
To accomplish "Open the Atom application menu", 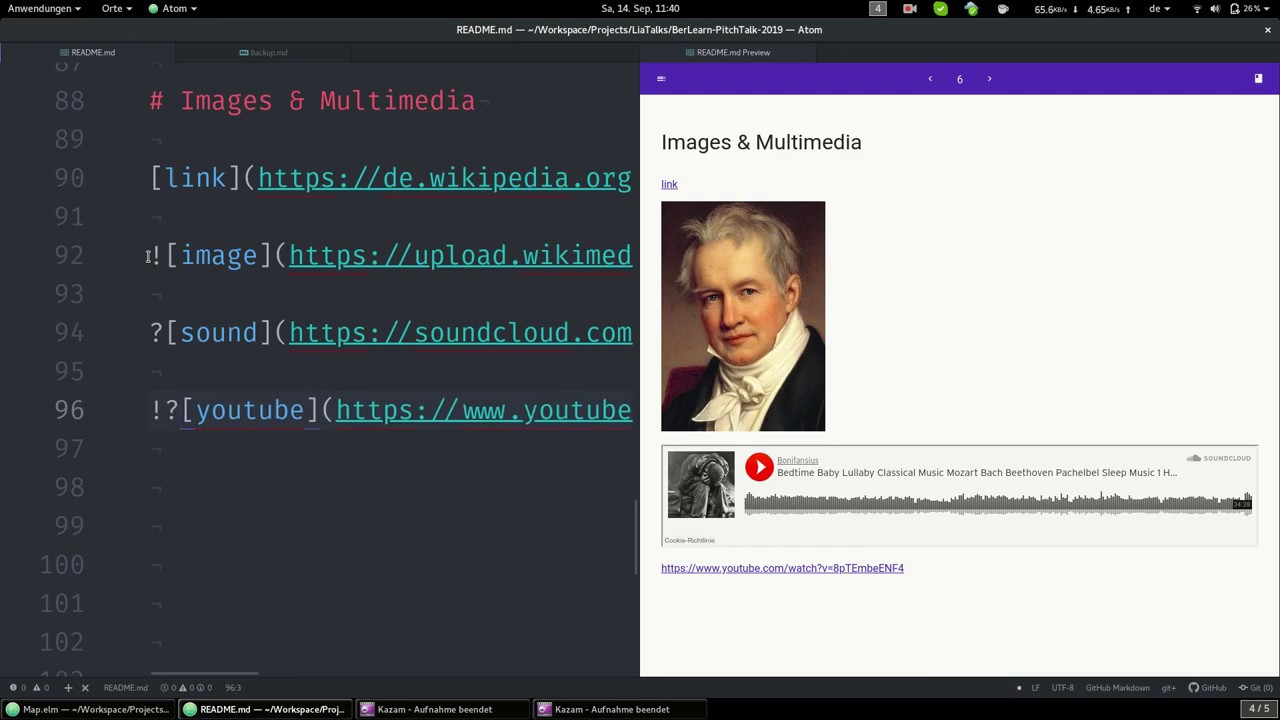I will 173,9.
